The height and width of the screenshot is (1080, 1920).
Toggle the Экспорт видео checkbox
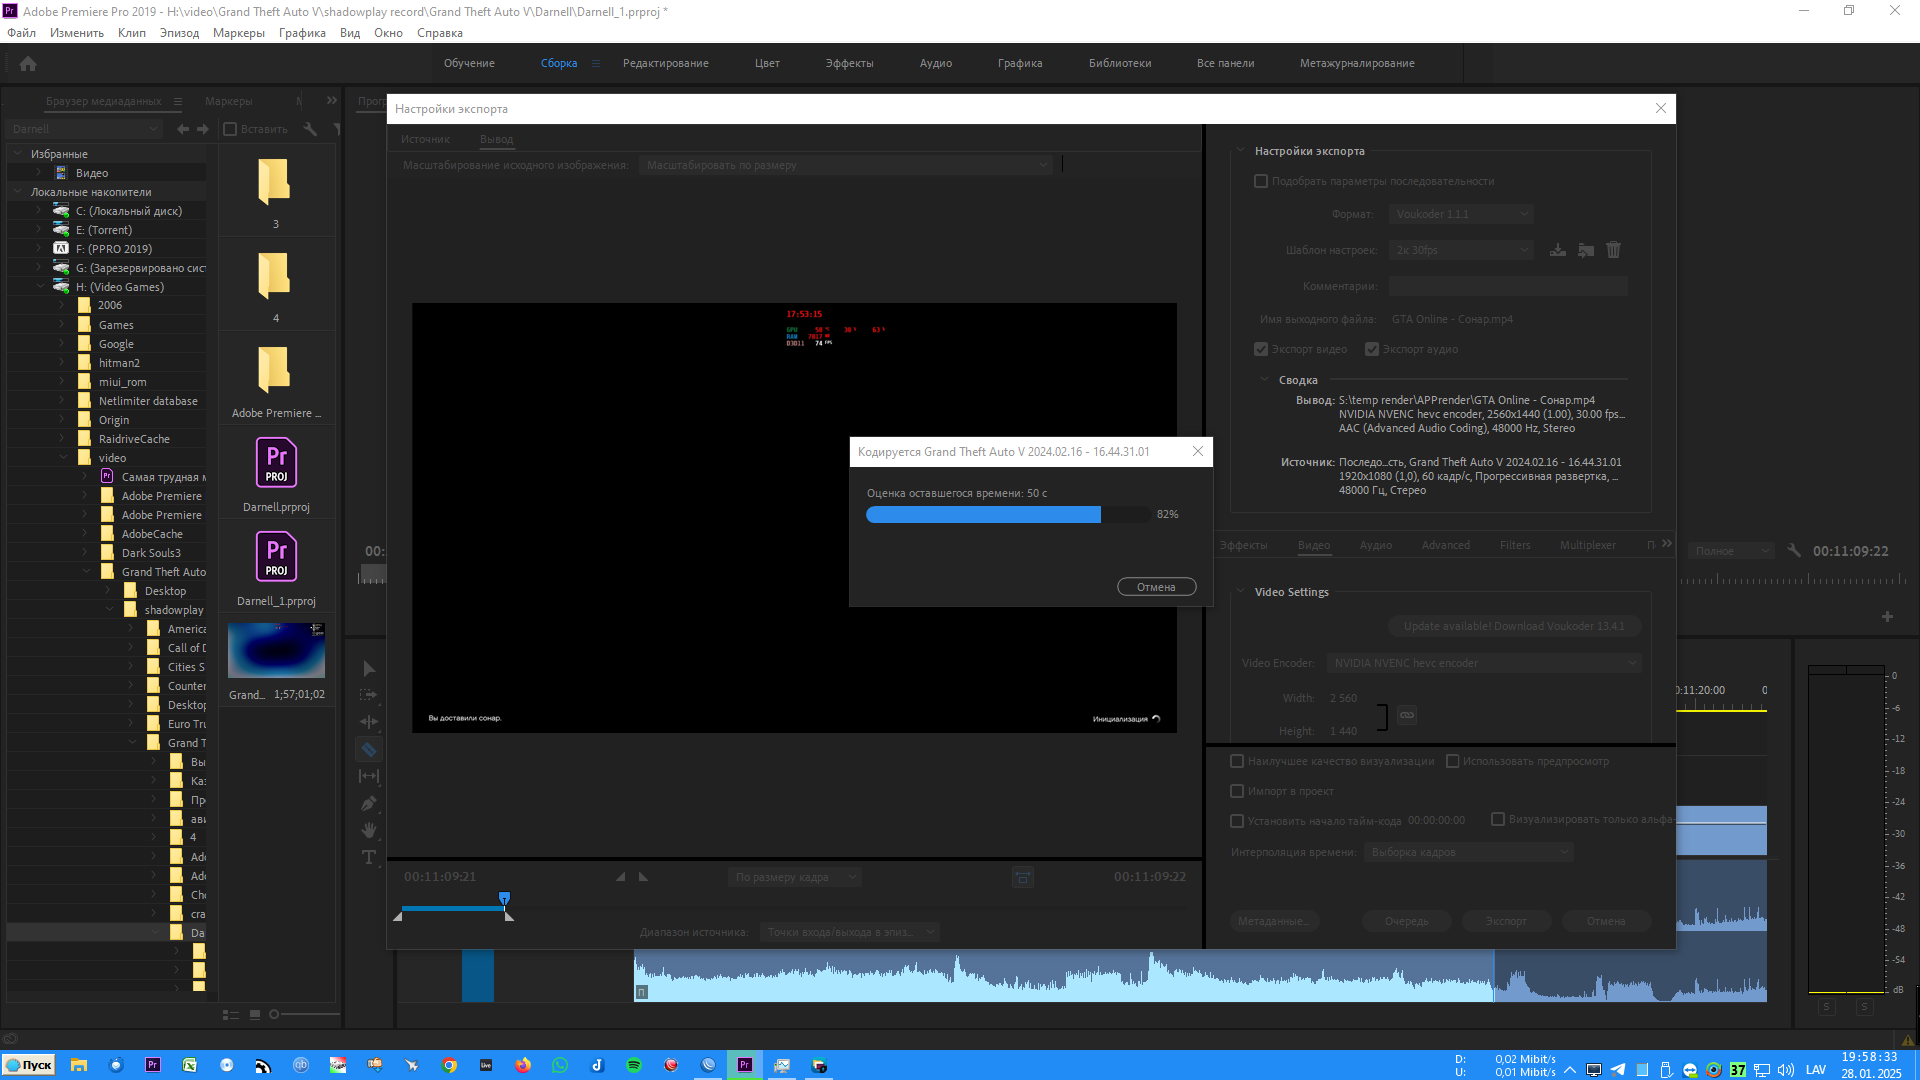pos(1261,349)
